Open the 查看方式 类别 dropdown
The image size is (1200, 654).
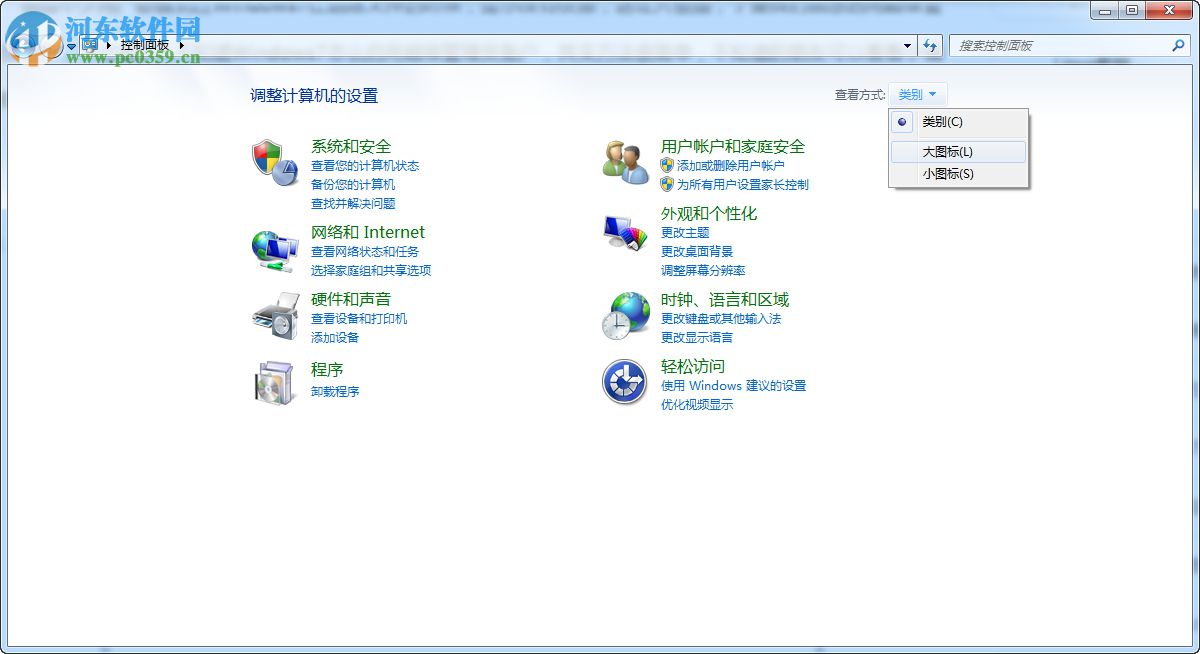tap(917, 93)
